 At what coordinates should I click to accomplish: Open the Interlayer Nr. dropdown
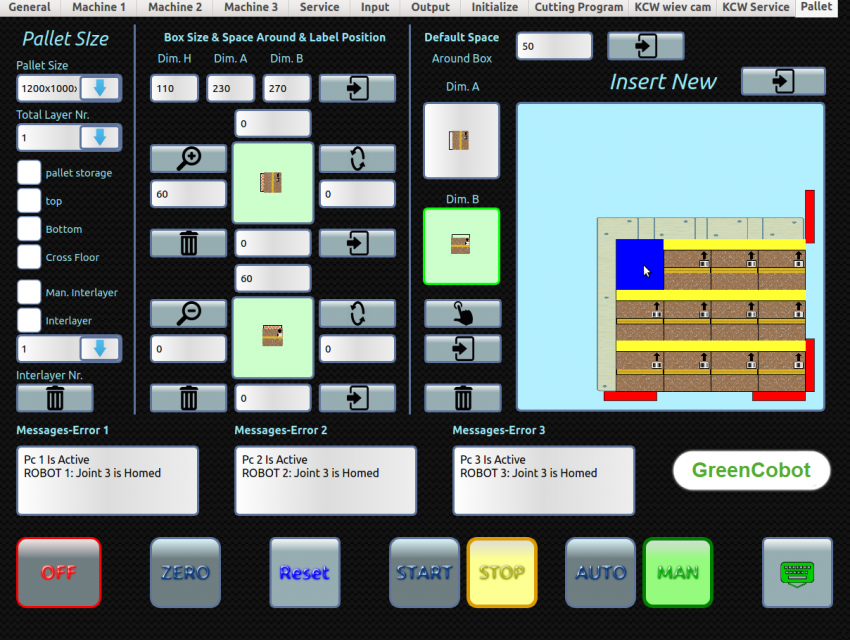(99, 349)
